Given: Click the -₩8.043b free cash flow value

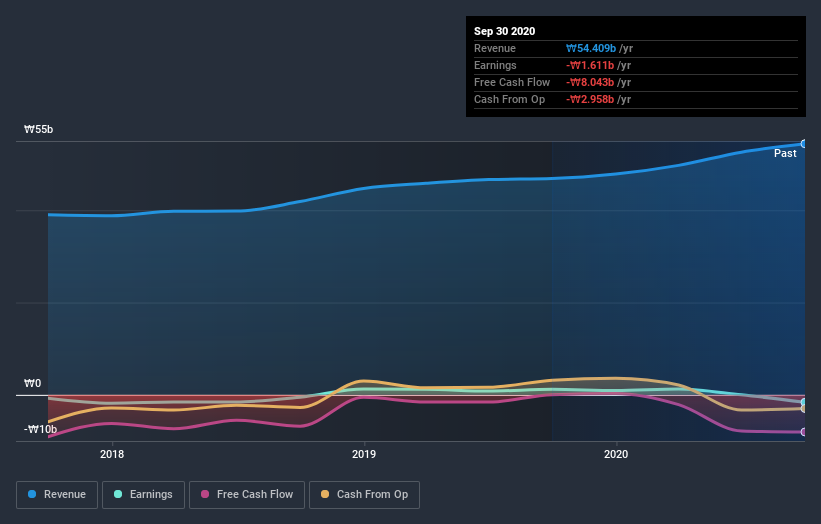Looking at the screenshot, I should [590, 82].
